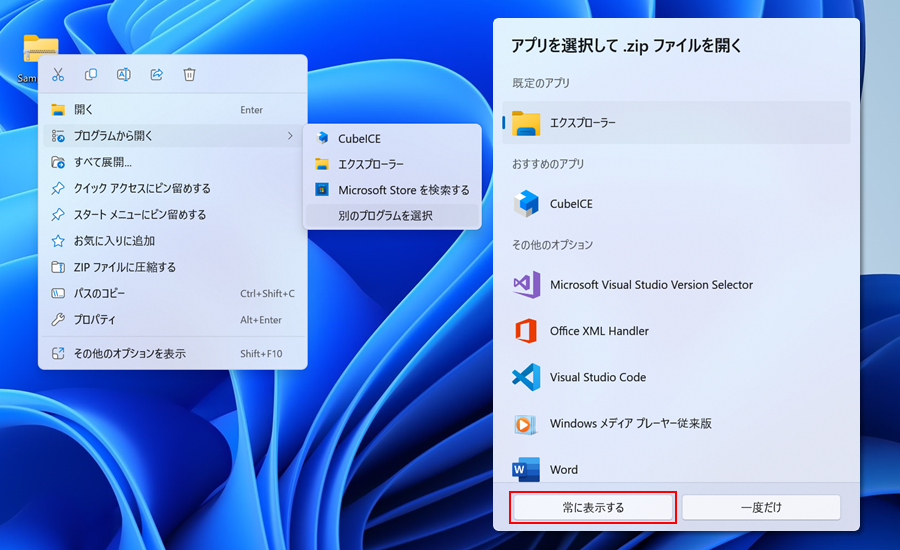The height and width of the screenshot is (550, 900).
Task: Click the 一度だけ button
Action: point(761,508)
